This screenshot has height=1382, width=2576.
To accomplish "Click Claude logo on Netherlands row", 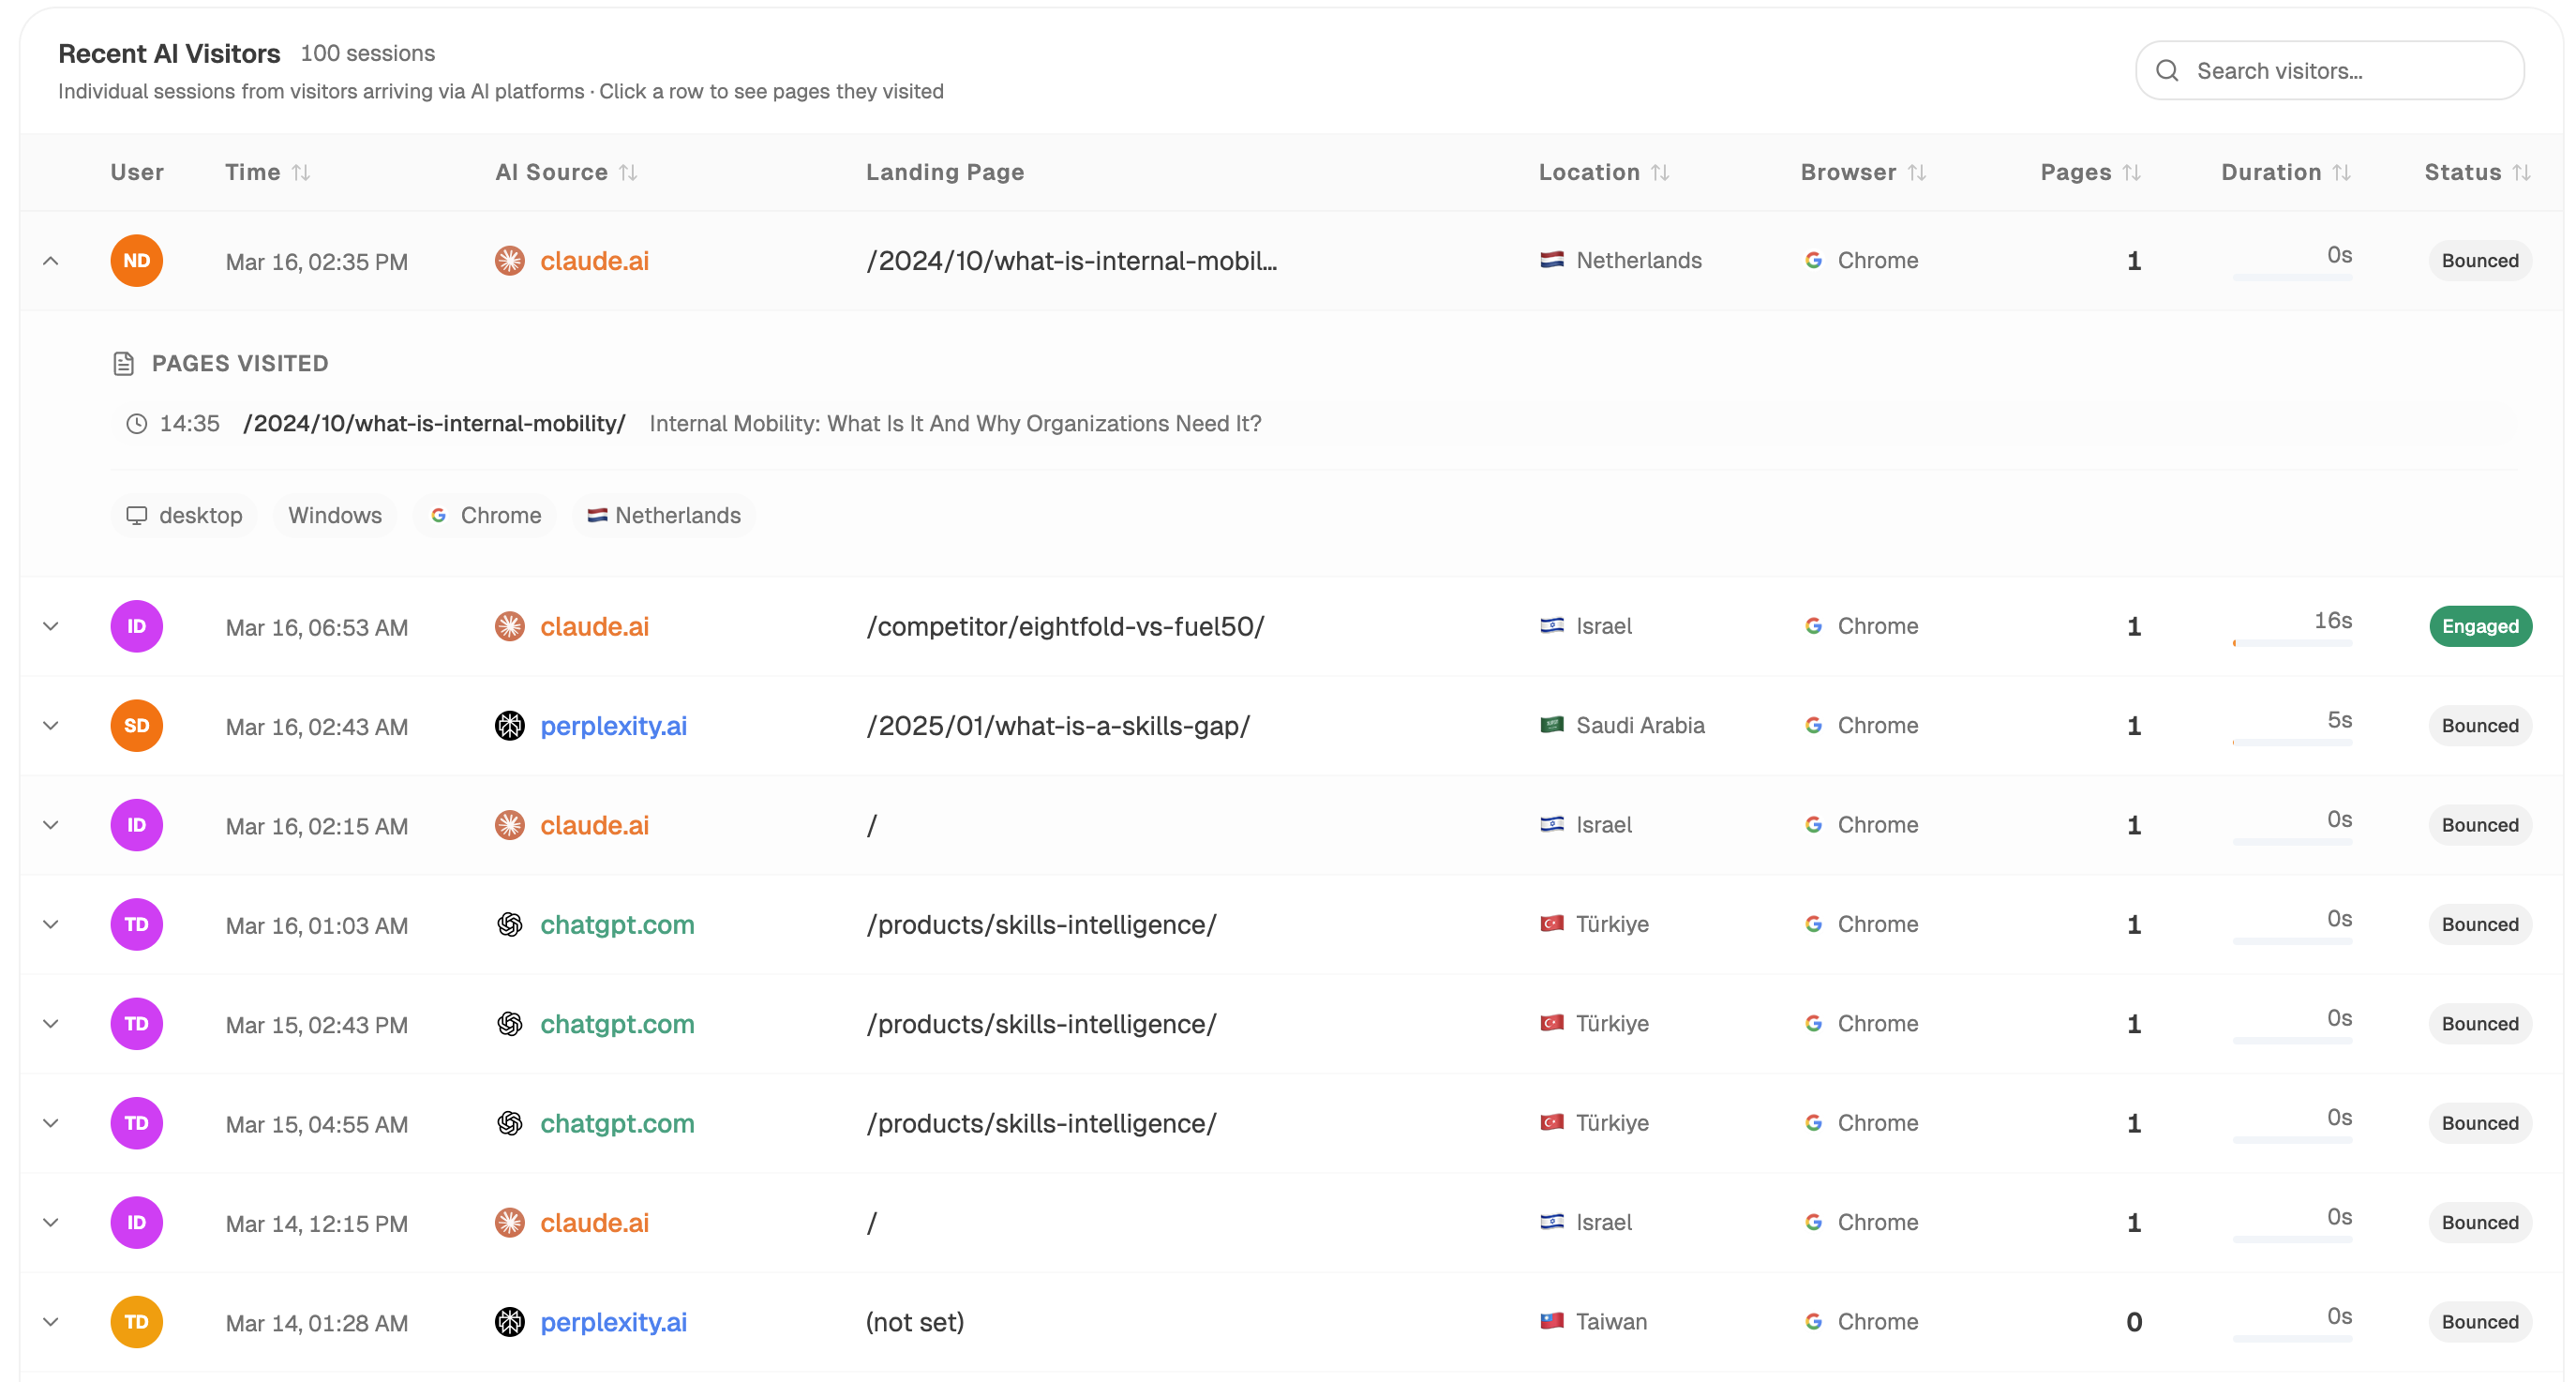I will 510,261.
